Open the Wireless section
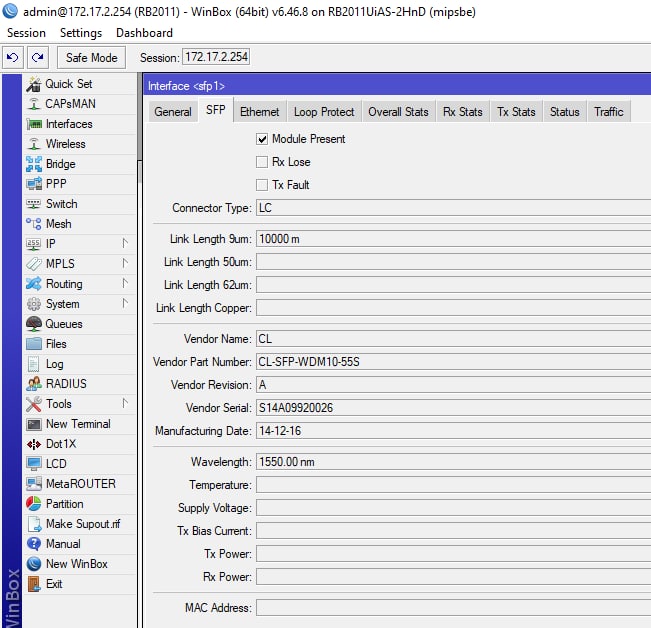 click(80, 144)
